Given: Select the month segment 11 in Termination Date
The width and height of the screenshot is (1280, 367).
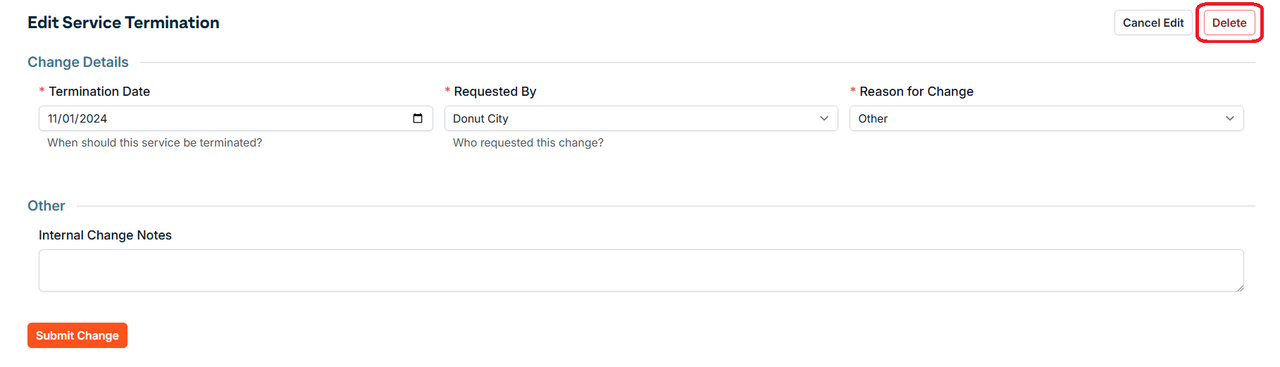Looking at the screenshot, I should point(54,118).
